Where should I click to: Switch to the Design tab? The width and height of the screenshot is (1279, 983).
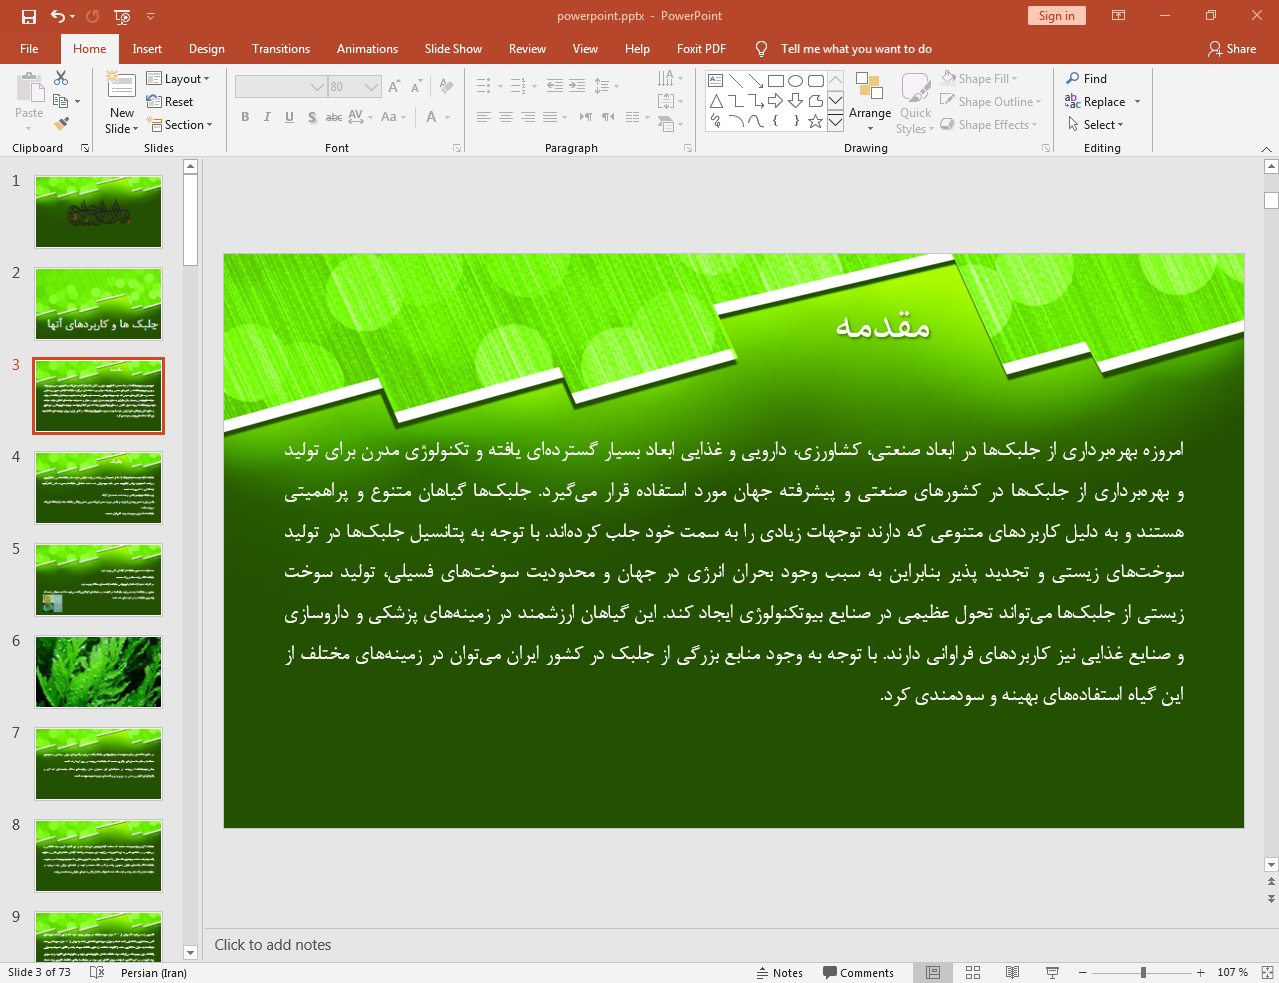click(x=207, y=48)
